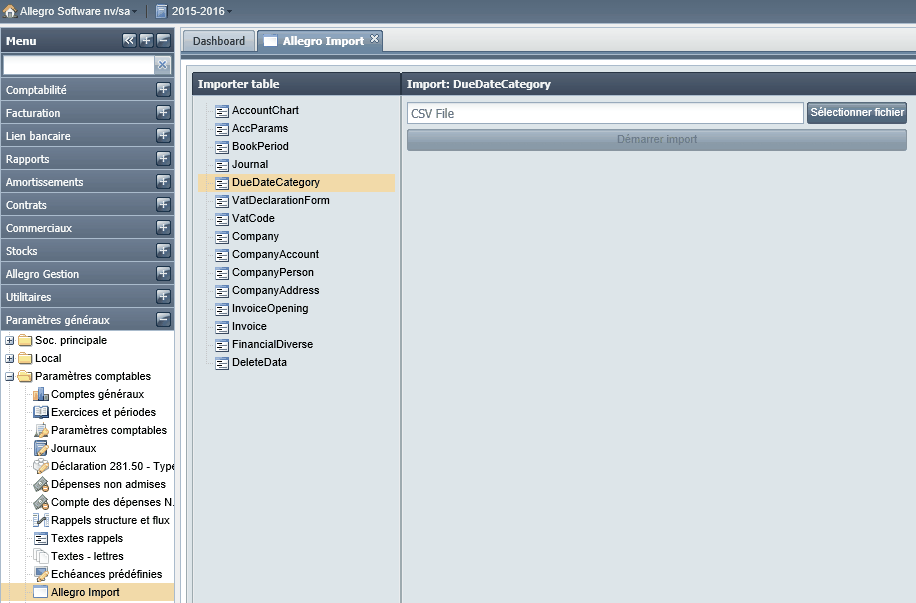Clear the menu search field with the X icon

(x=162, y=65)
